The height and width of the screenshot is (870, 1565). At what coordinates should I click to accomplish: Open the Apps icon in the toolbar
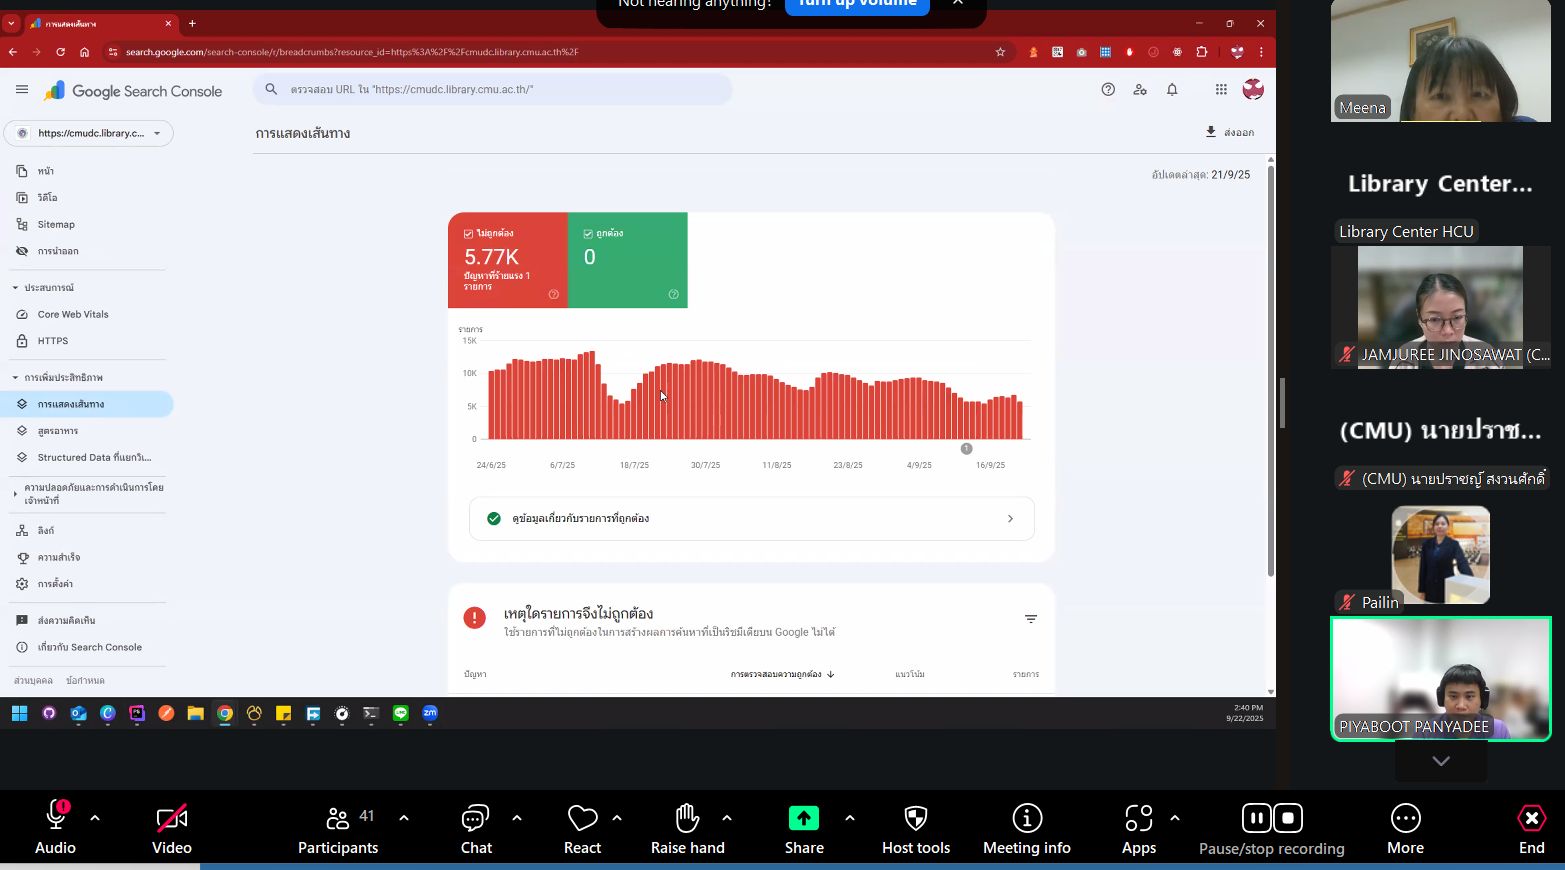click(1138, 819)
